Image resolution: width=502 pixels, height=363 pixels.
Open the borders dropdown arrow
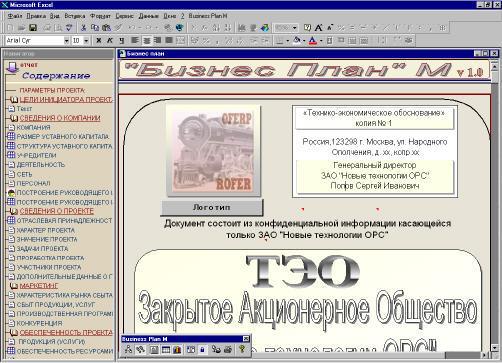coord(287,41)
